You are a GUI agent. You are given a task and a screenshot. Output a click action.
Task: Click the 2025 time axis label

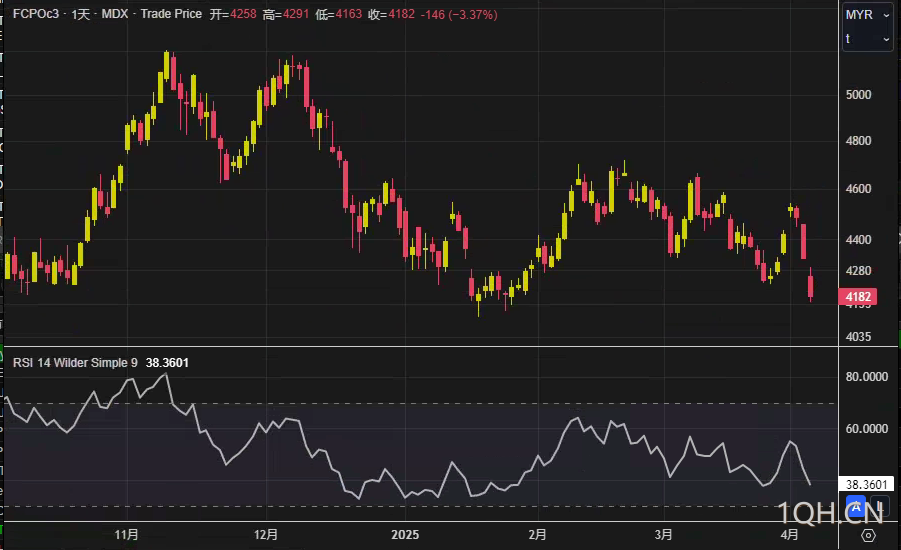(405, 534)
